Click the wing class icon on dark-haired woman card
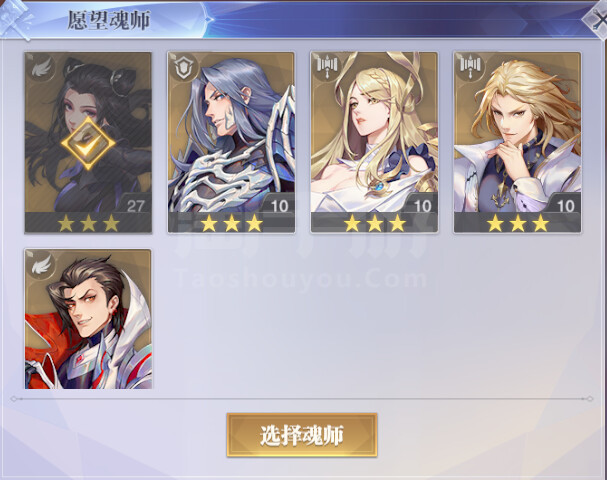 tap(40, 69)
